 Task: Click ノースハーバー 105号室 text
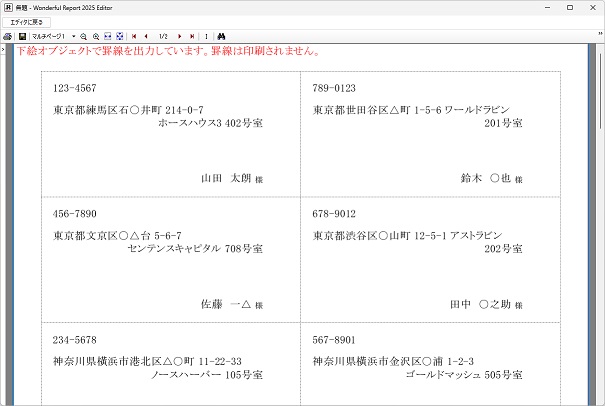pyautogui.click(x=207, y=375)
